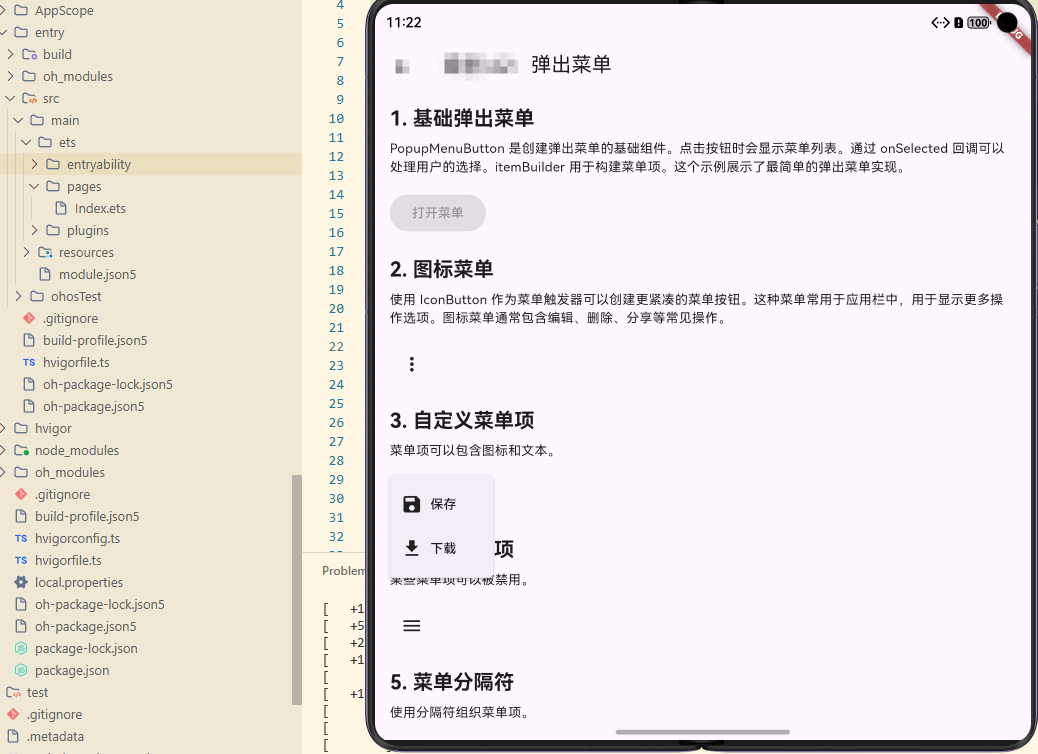Select 下载 from the open popup menu

pyautogui.click(x=441, y=548)
